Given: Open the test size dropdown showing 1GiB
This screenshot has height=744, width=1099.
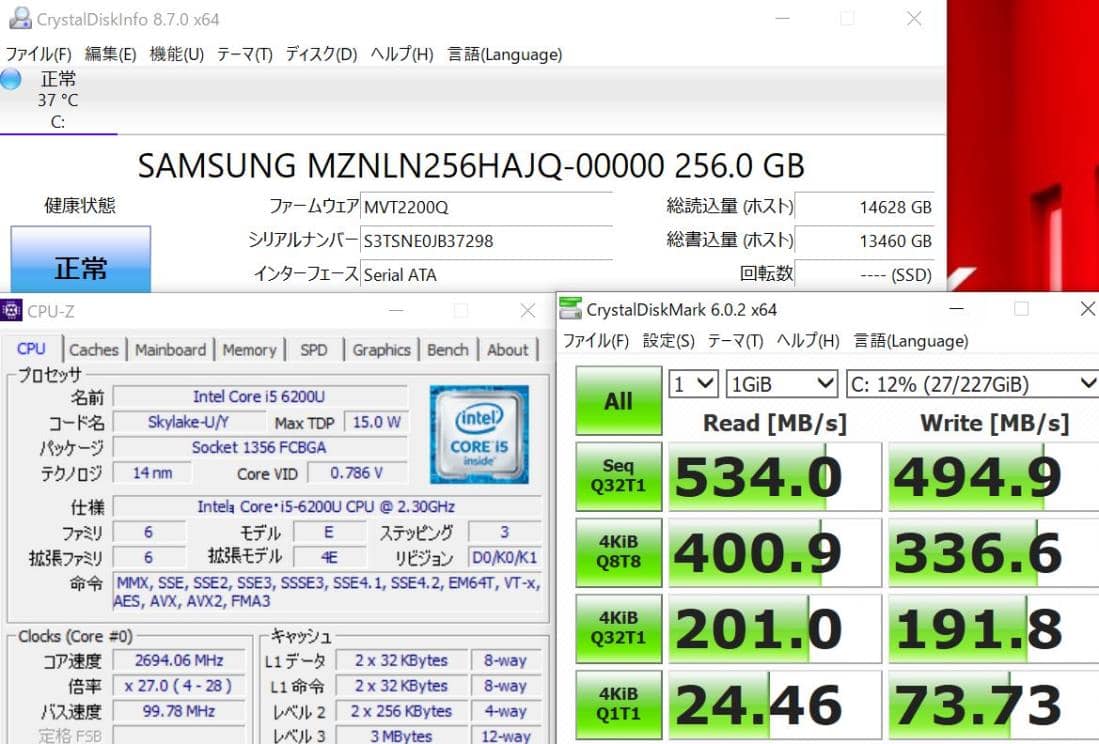Looking at the screenshot, I should [782, 384].
